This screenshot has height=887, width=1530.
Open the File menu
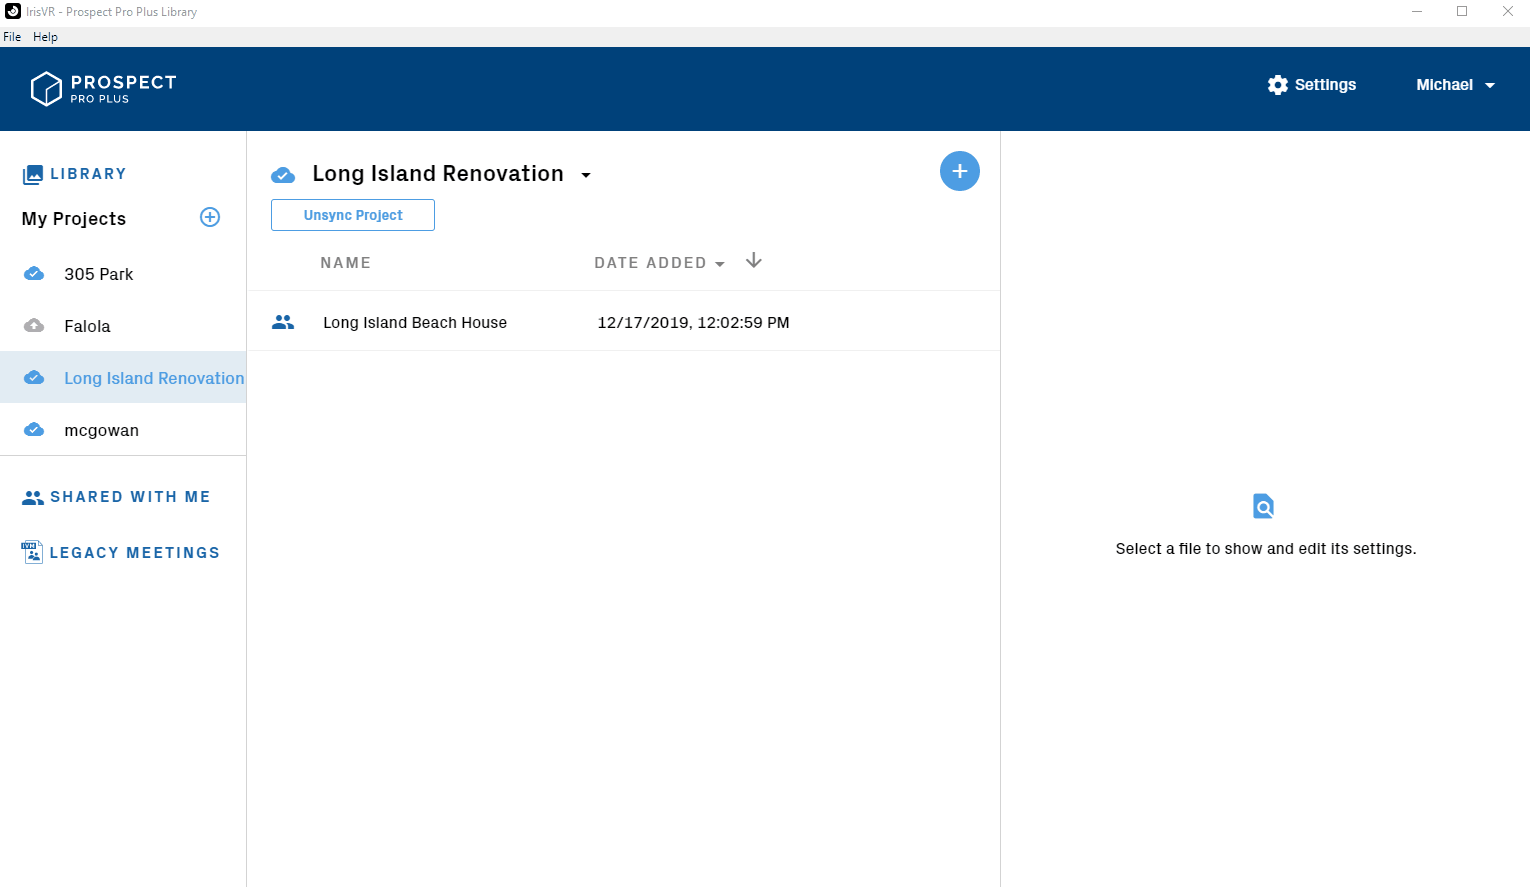(12, 37)
